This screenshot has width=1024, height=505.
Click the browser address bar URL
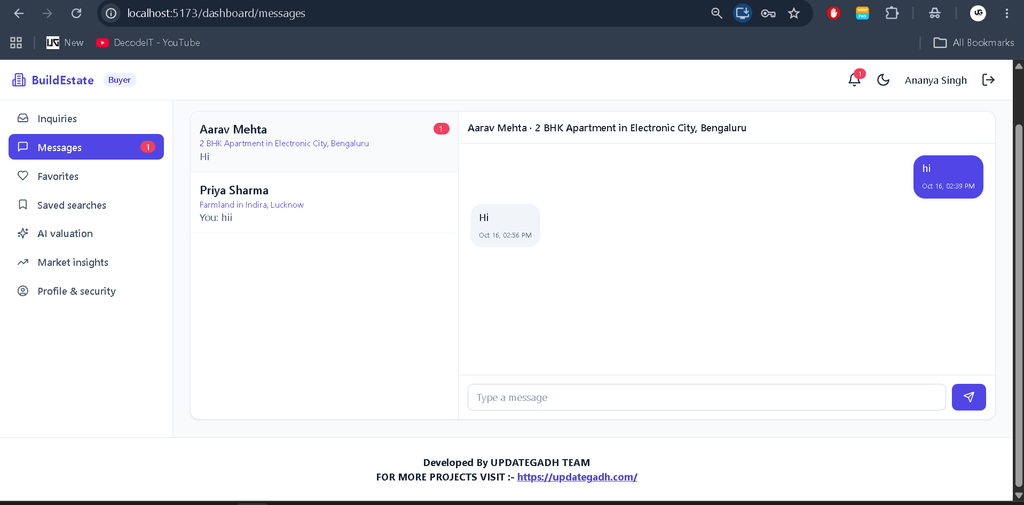click(216, 13)
